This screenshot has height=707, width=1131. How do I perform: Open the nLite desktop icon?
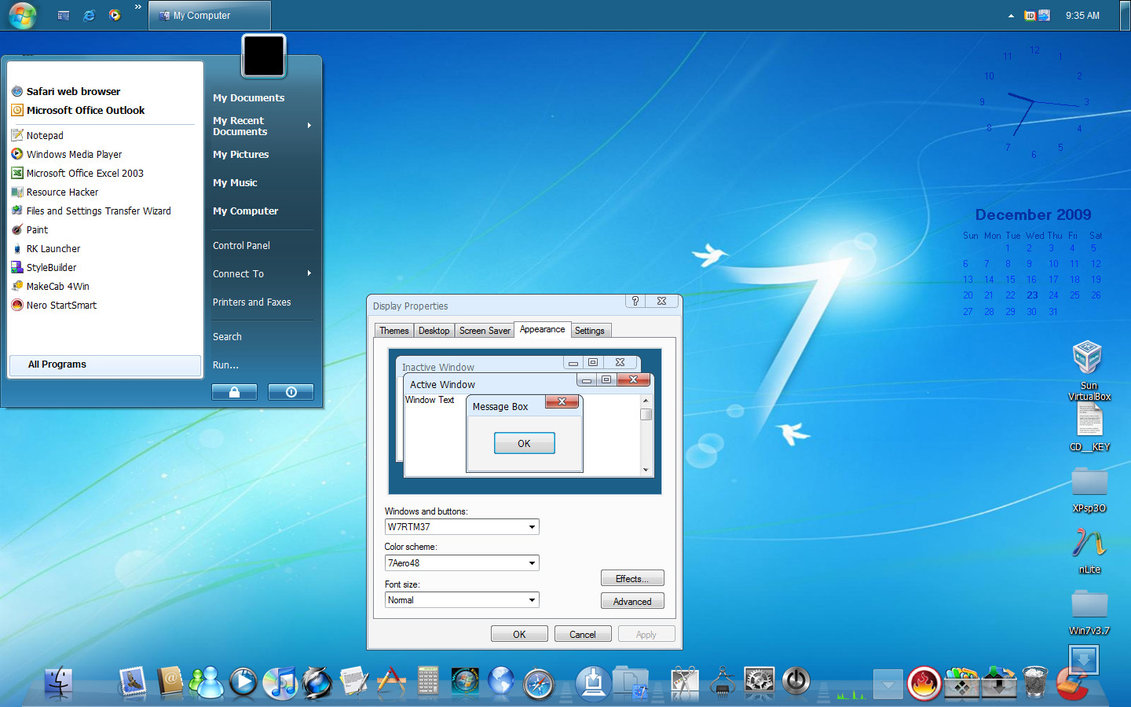[1089, 542]
